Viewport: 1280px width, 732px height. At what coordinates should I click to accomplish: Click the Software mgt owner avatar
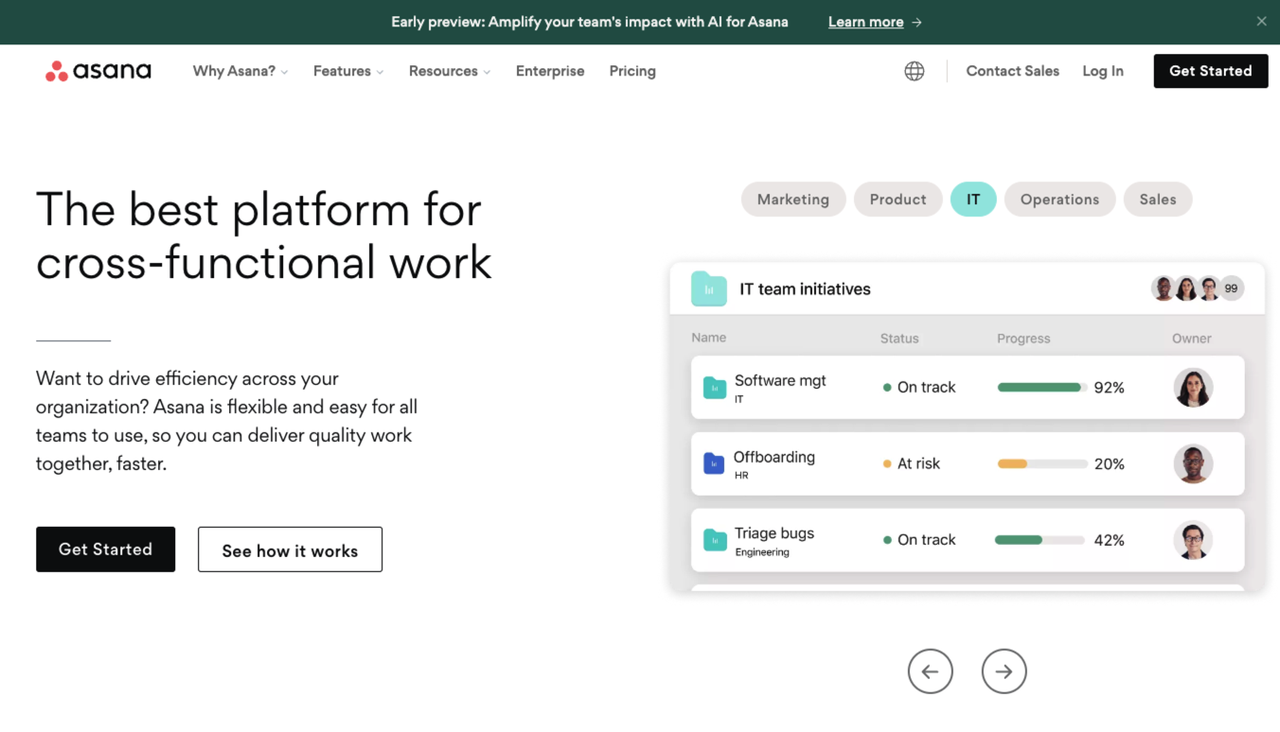click(1193, 387)
